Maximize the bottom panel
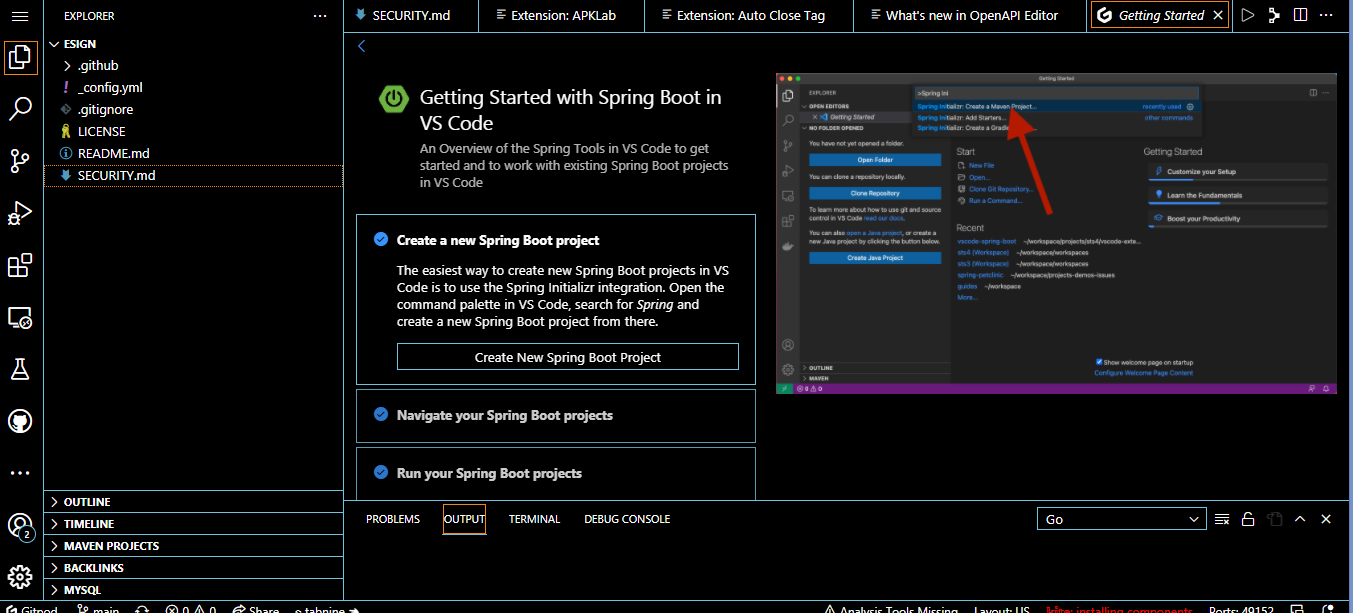 coord(1300,519)
